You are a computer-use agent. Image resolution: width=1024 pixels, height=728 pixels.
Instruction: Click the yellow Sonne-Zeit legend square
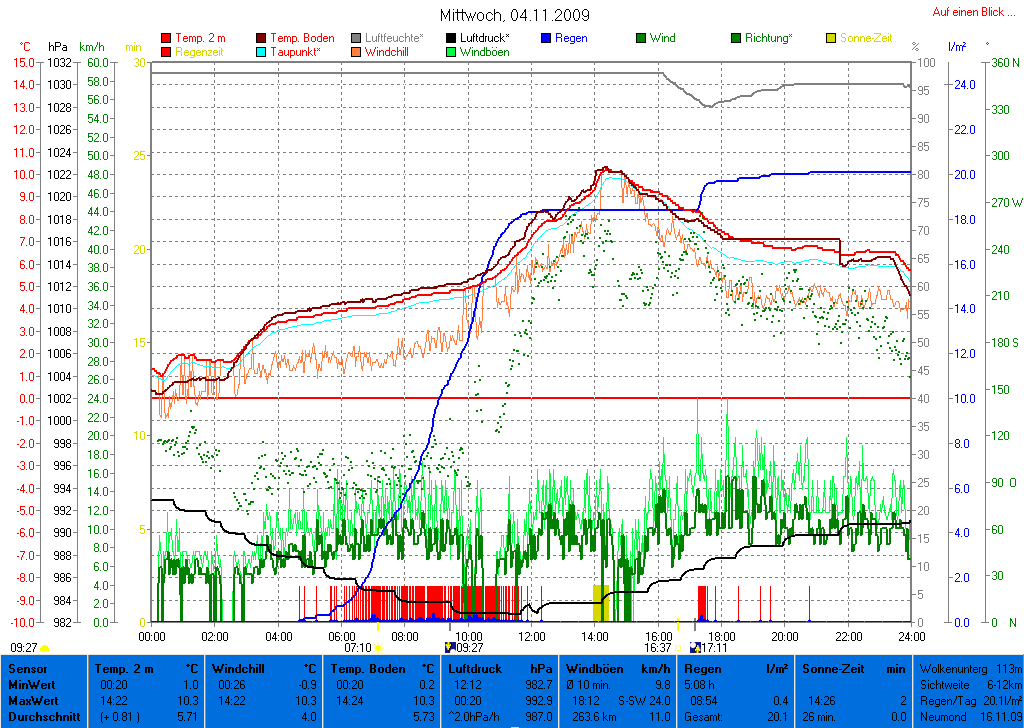(x=831, y=38)
